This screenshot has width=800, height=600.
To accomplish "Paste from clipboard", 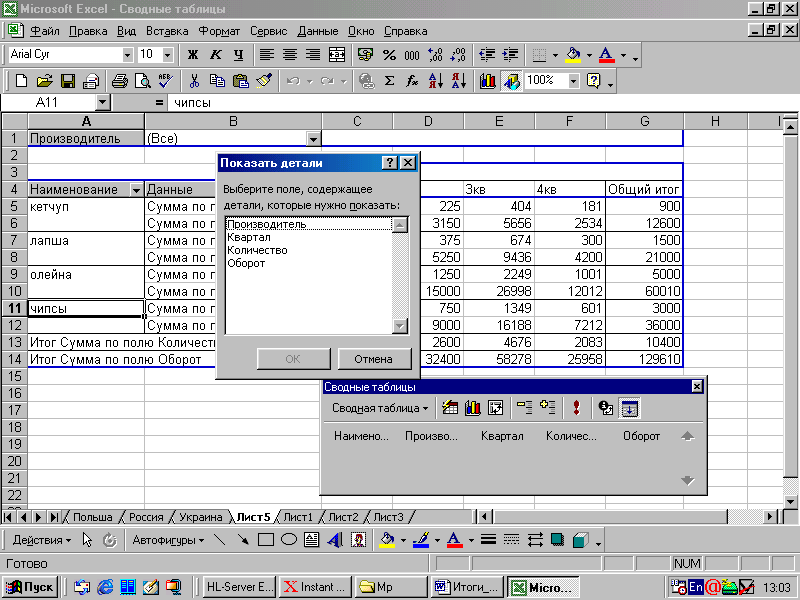I will [x=240, y=81].
